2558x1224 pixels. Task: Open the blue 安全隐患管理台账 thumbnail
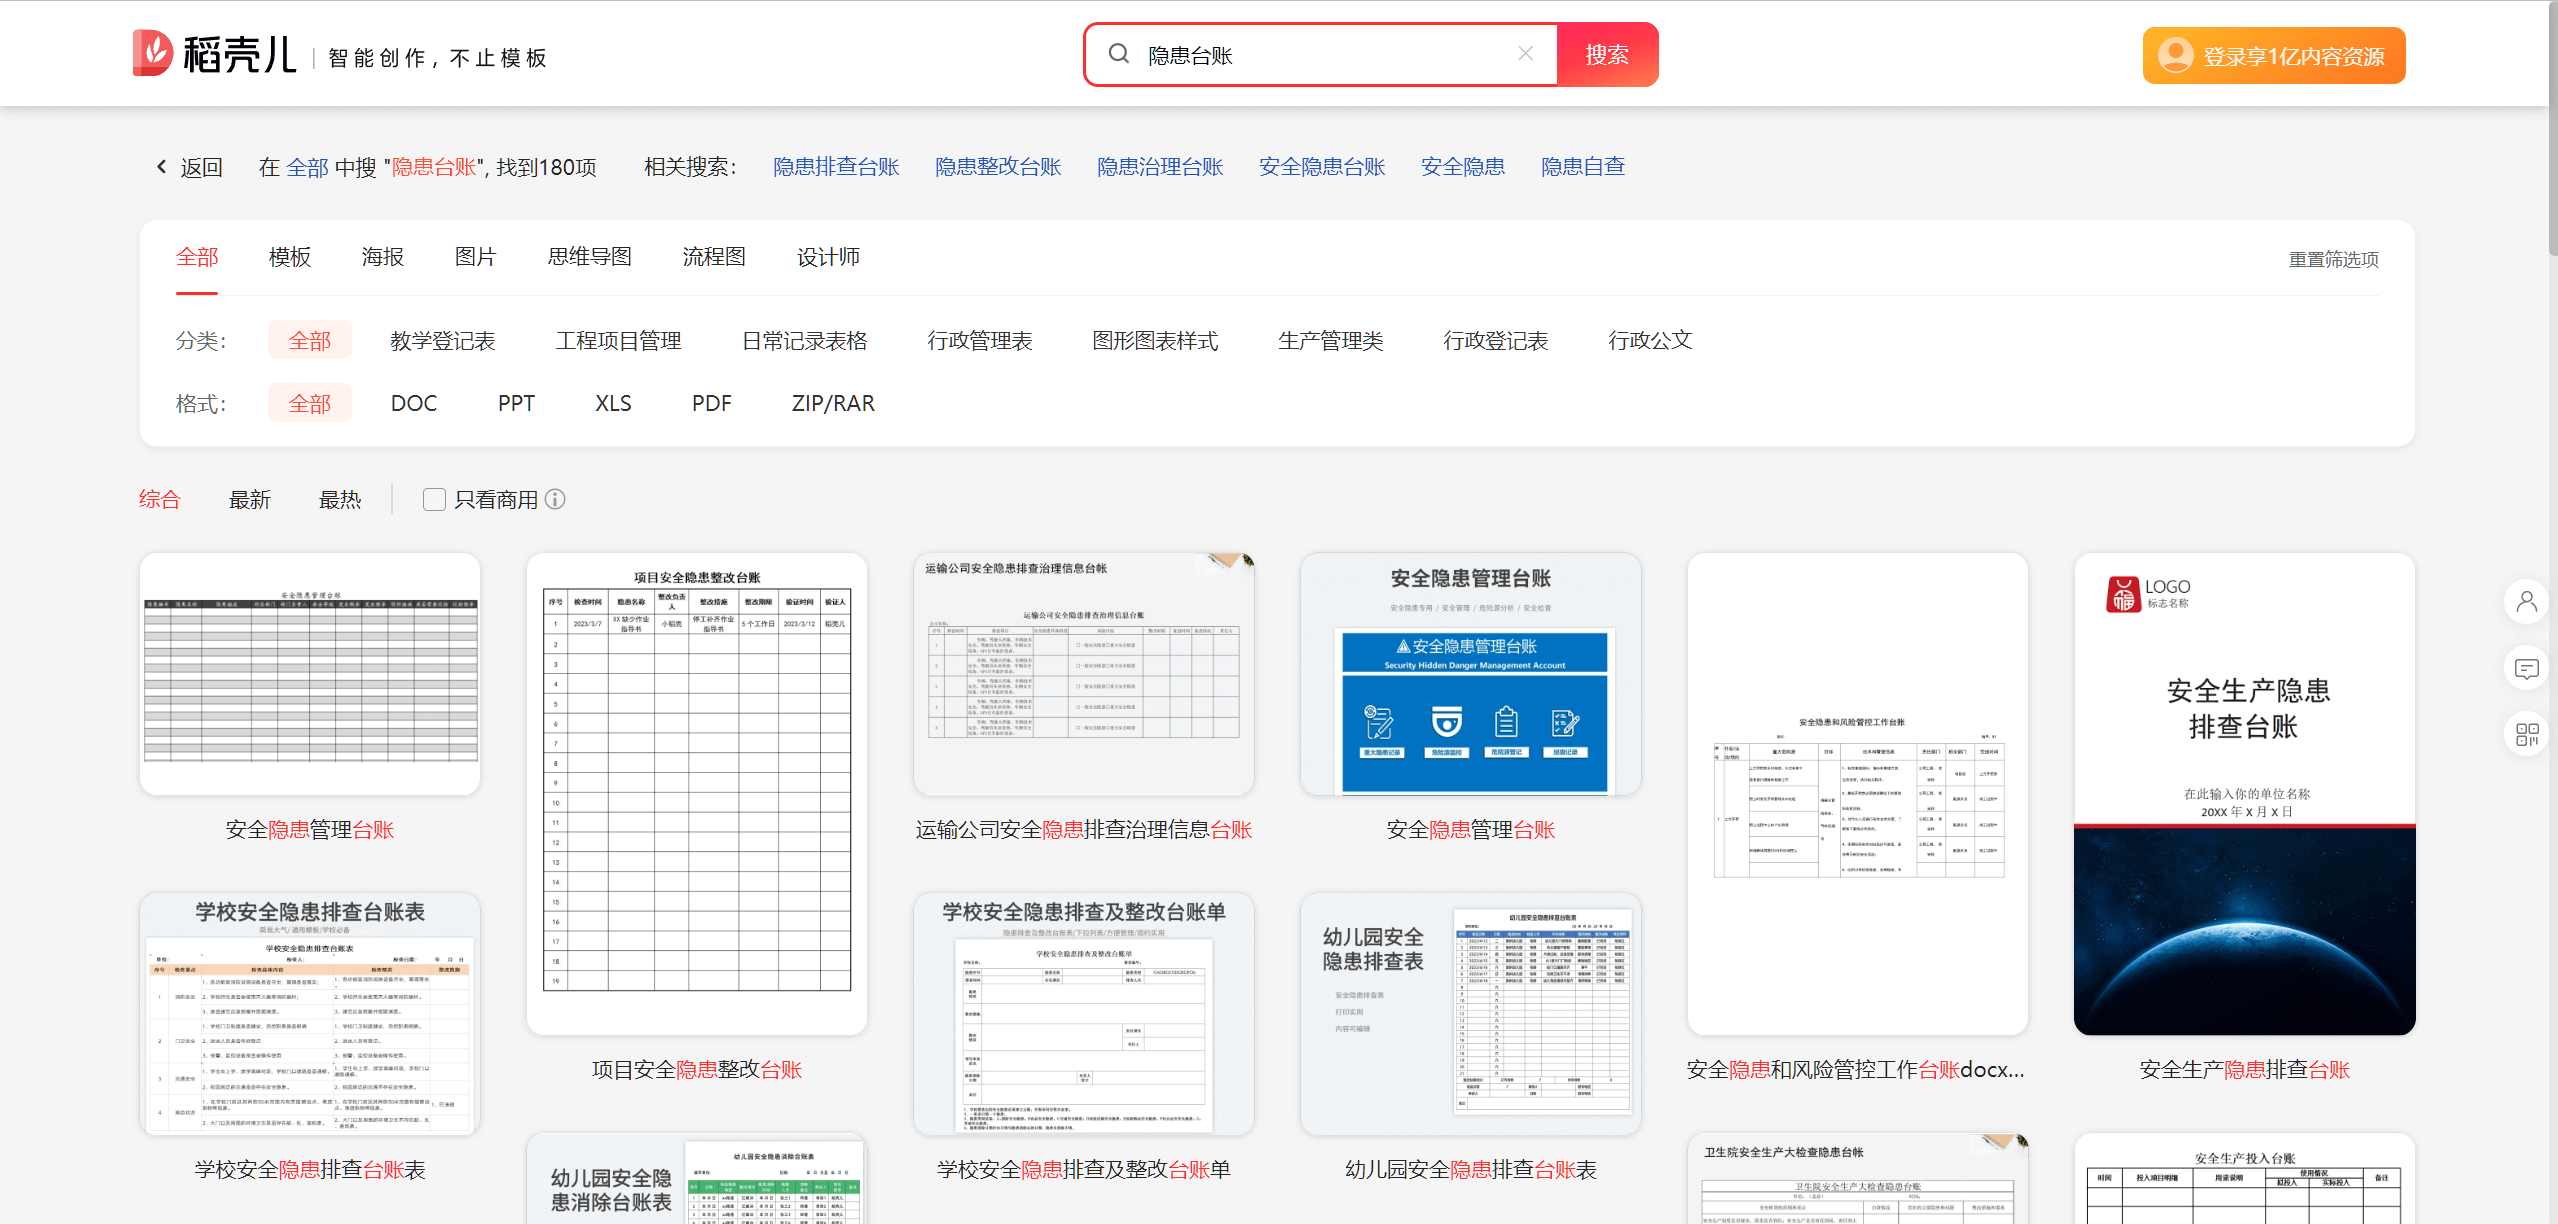click(1471, 674)
